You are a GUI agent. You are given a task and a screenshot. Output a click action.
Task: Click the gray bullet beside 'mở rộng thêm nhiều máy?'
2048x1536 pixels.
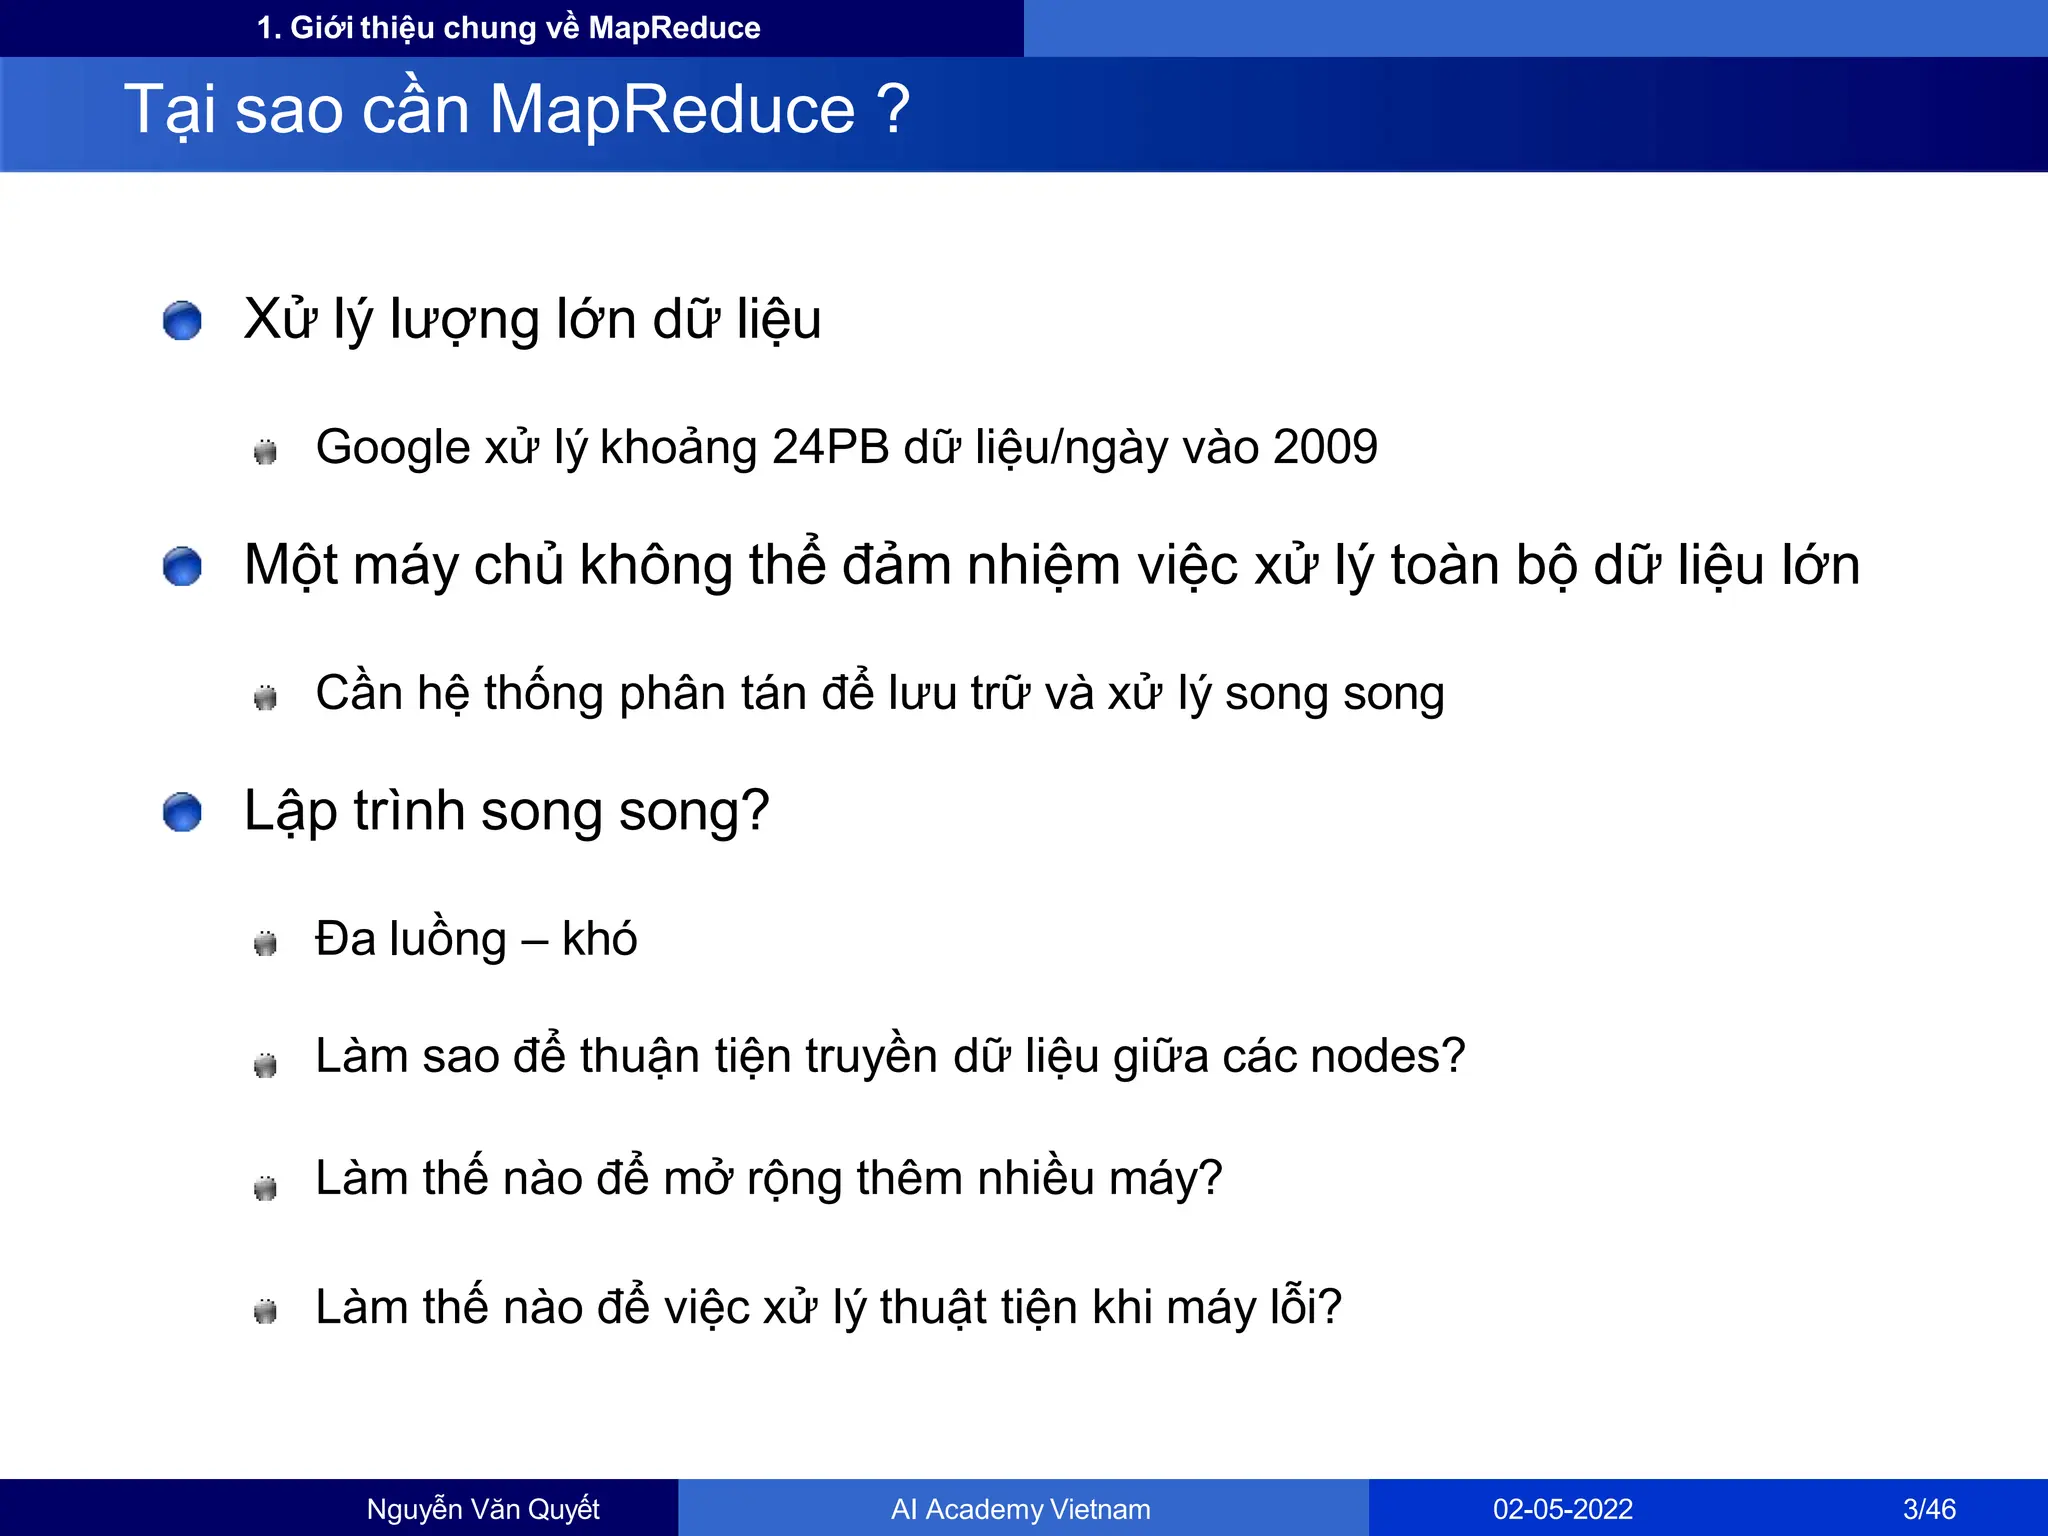[x=265, y=1188]
